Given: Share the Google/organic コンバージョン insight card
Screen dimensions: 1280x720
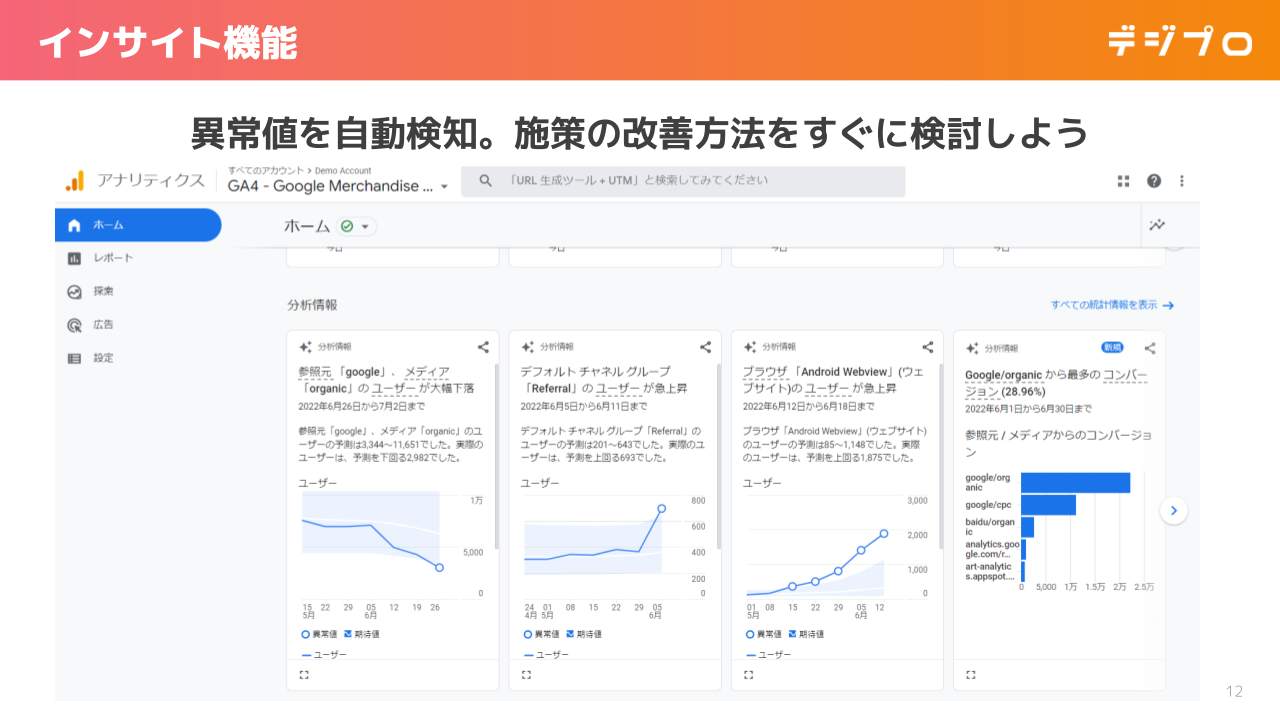Looking at the screenshot, I should (1150, 348).
